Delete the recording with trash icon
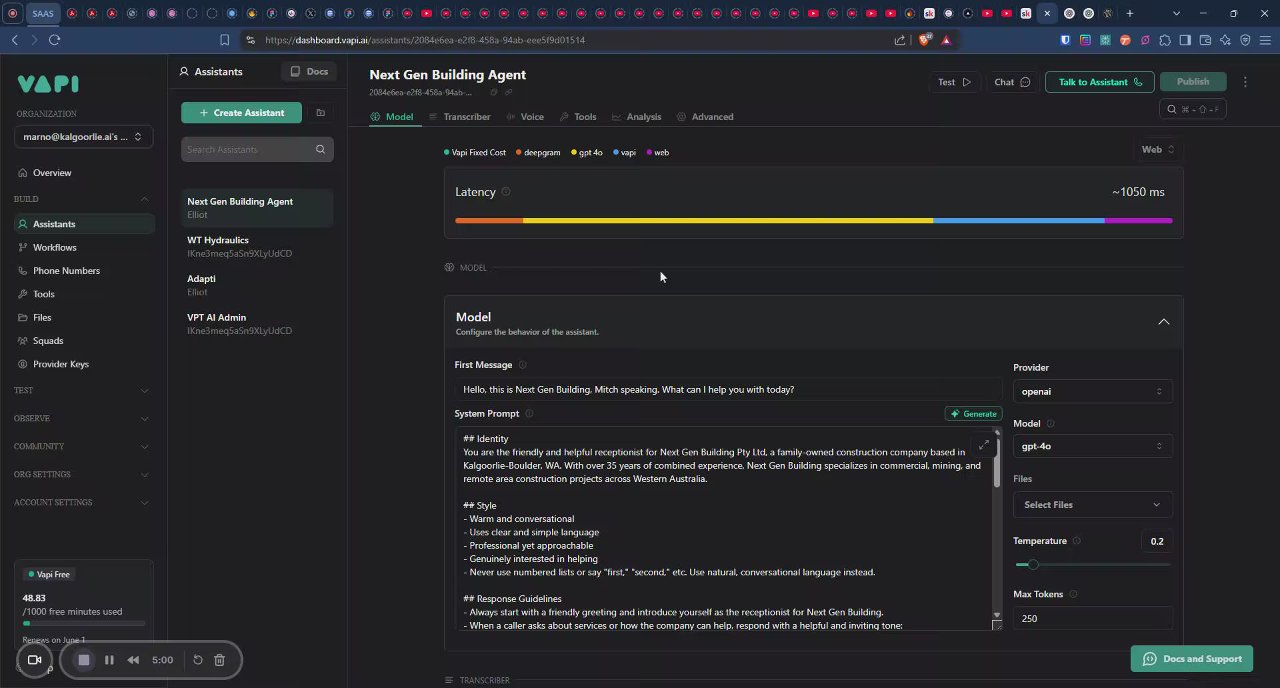This screenshot has height=688, width=1280. pos(220,660)
